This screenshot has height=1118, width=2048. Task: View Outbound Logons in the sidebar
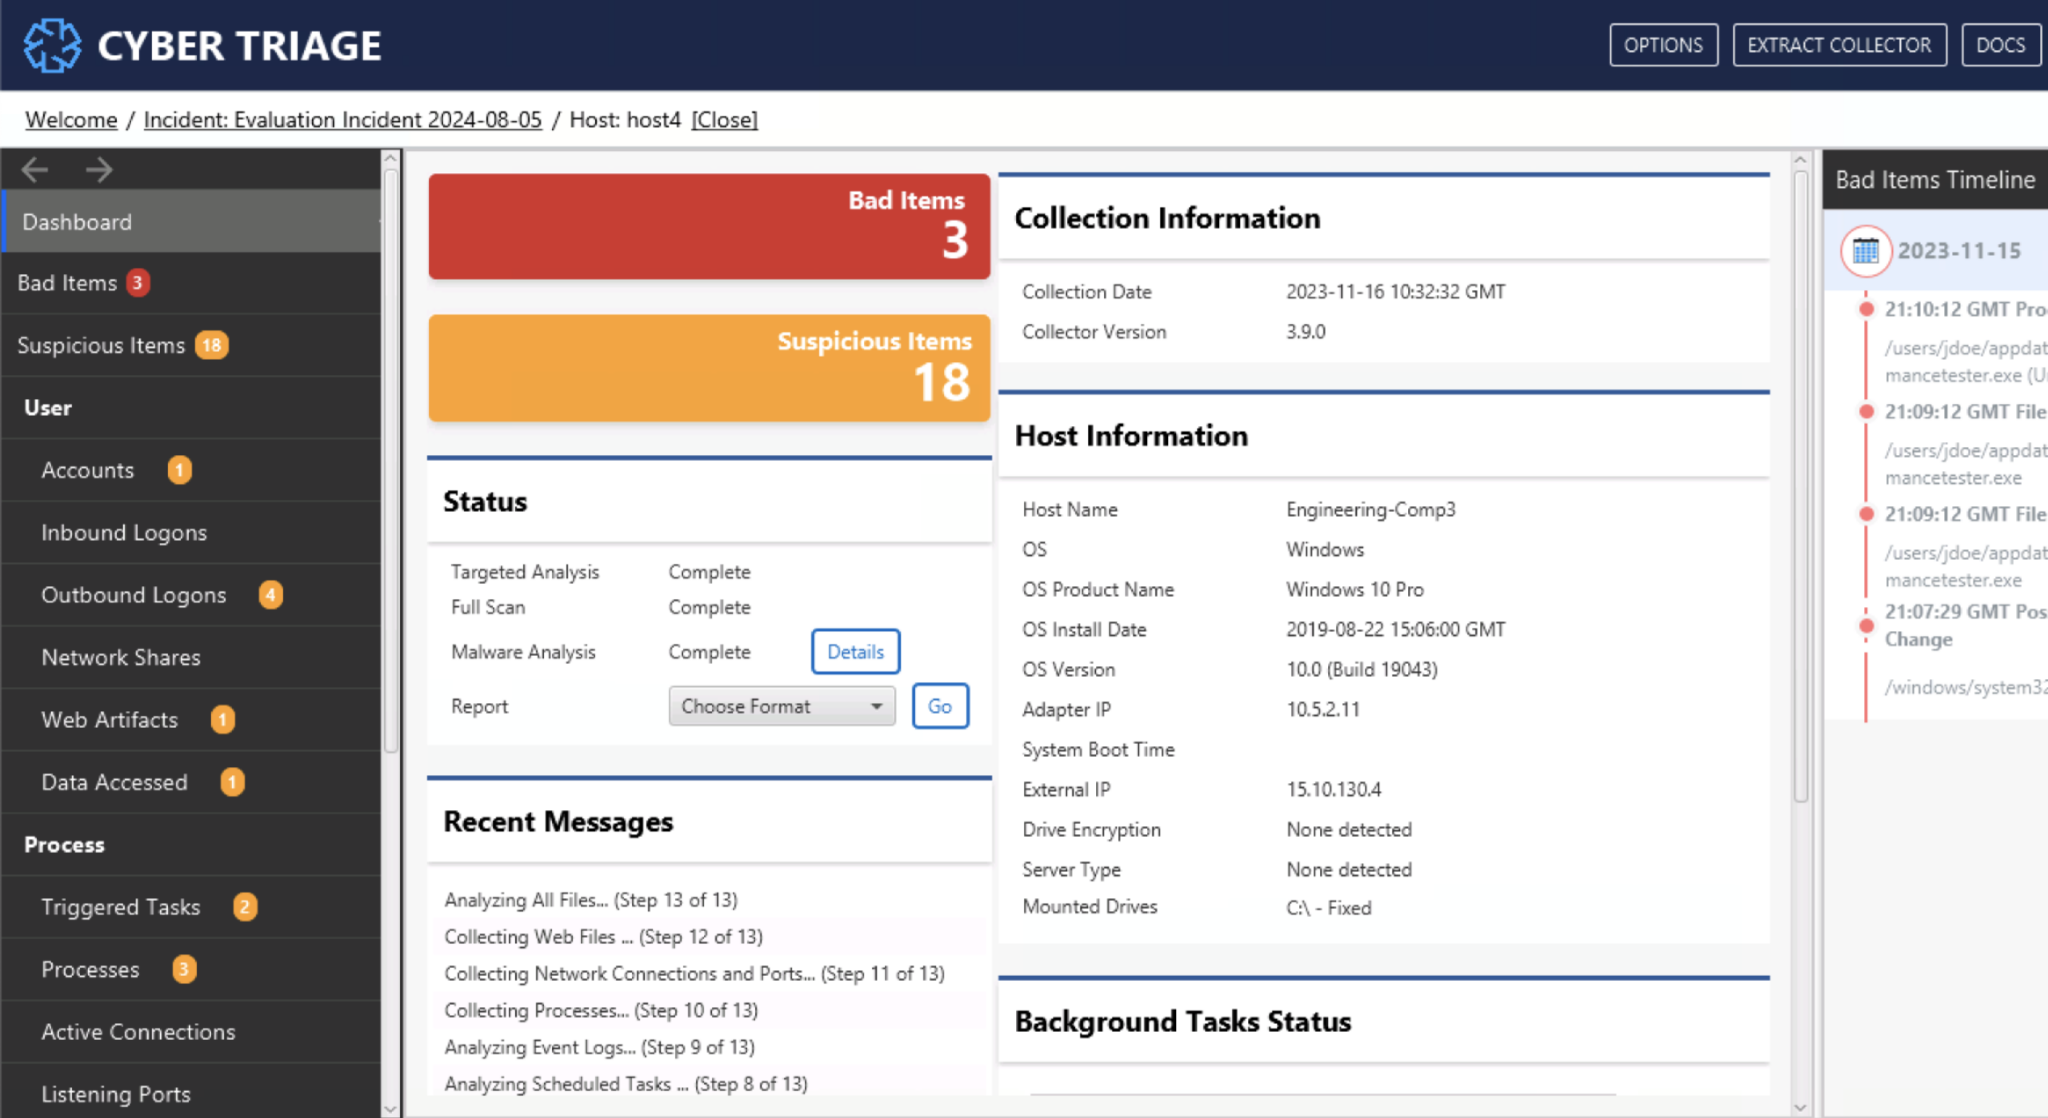tap(133, 595)
